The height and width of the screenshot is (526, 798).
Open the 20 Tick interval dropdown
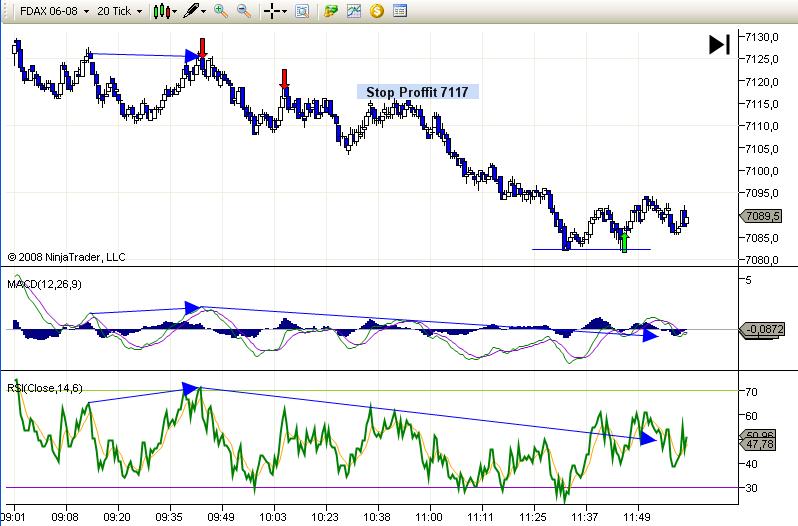119,12
